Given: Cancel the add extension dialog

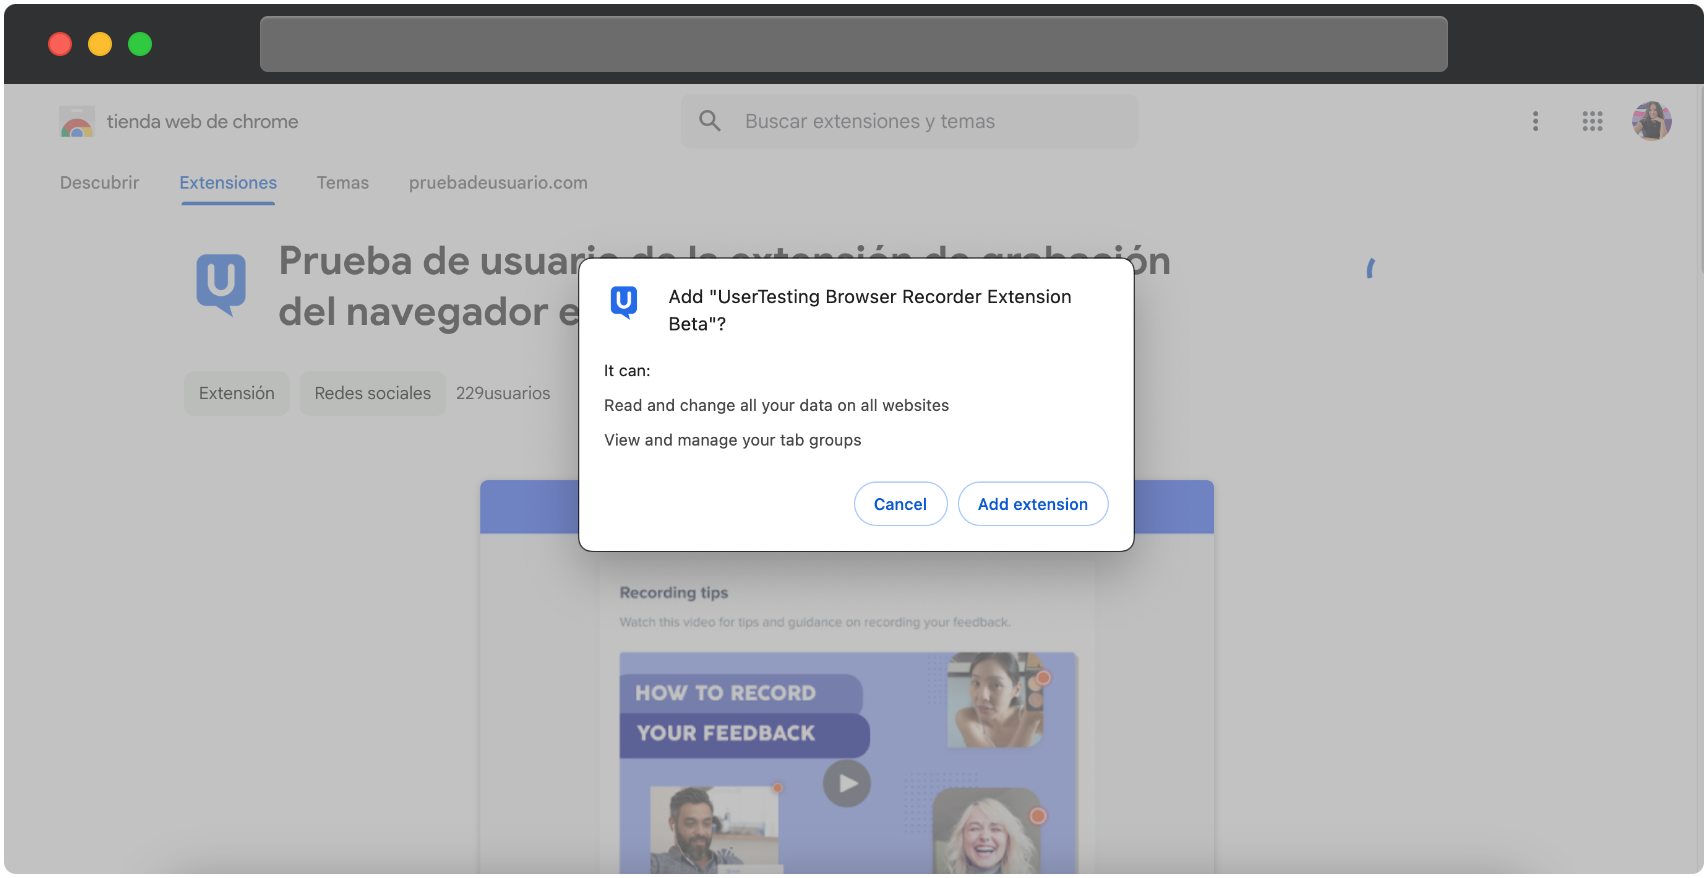Looking at the screenshot, I should pos(900,504).
